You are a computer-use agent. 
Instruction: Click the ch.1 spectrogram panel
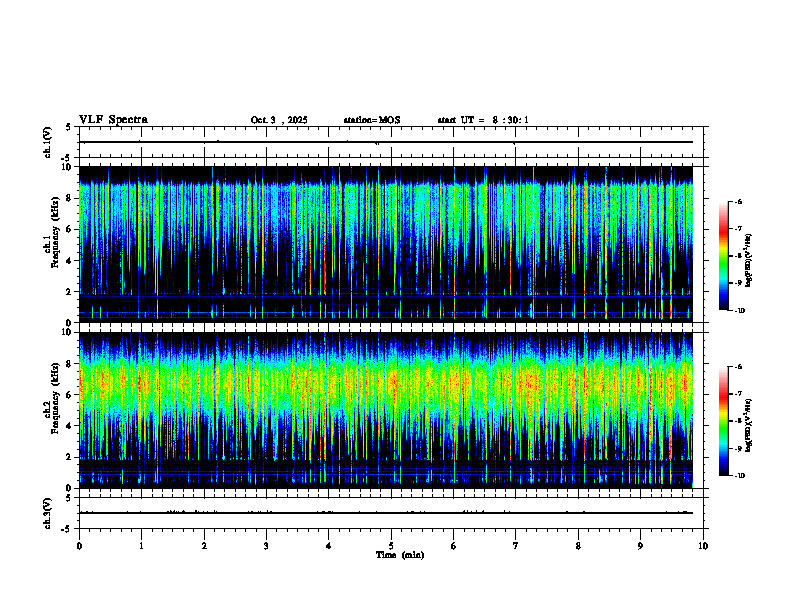point(386,244)
